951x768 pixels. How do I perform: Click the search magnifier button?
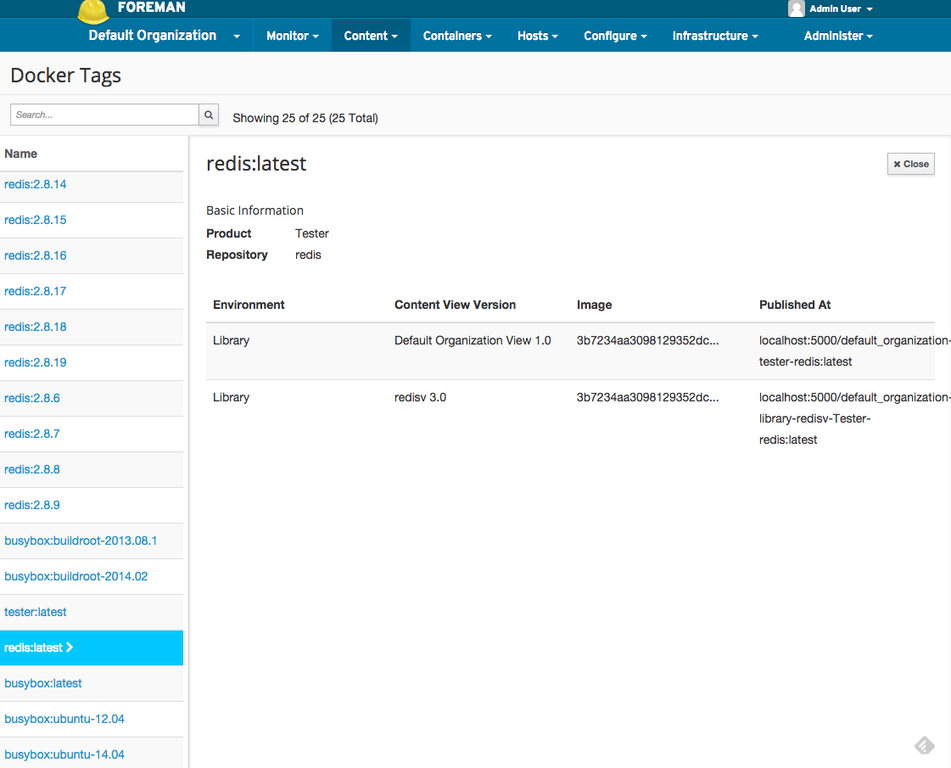point(209,115)
